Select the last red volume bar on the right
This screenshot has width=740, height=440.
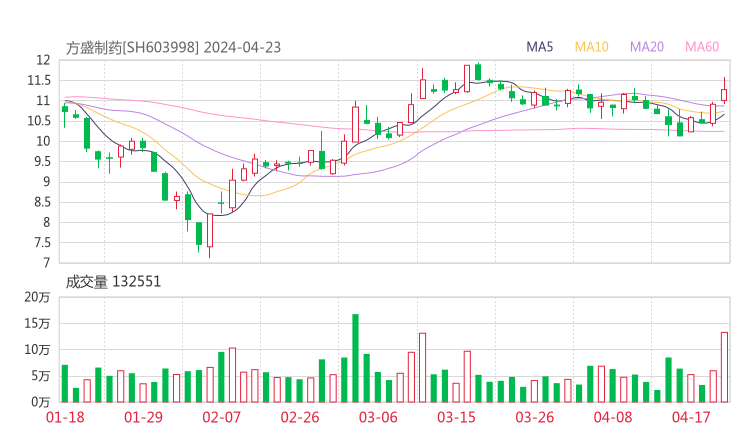[x=724, y=367]
